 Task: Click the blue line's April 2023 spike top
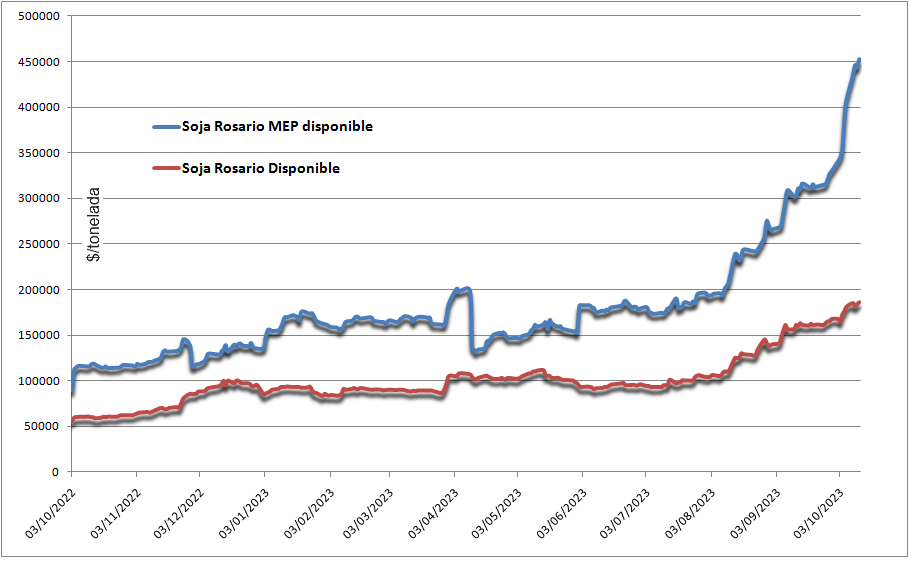click(462, 290)
